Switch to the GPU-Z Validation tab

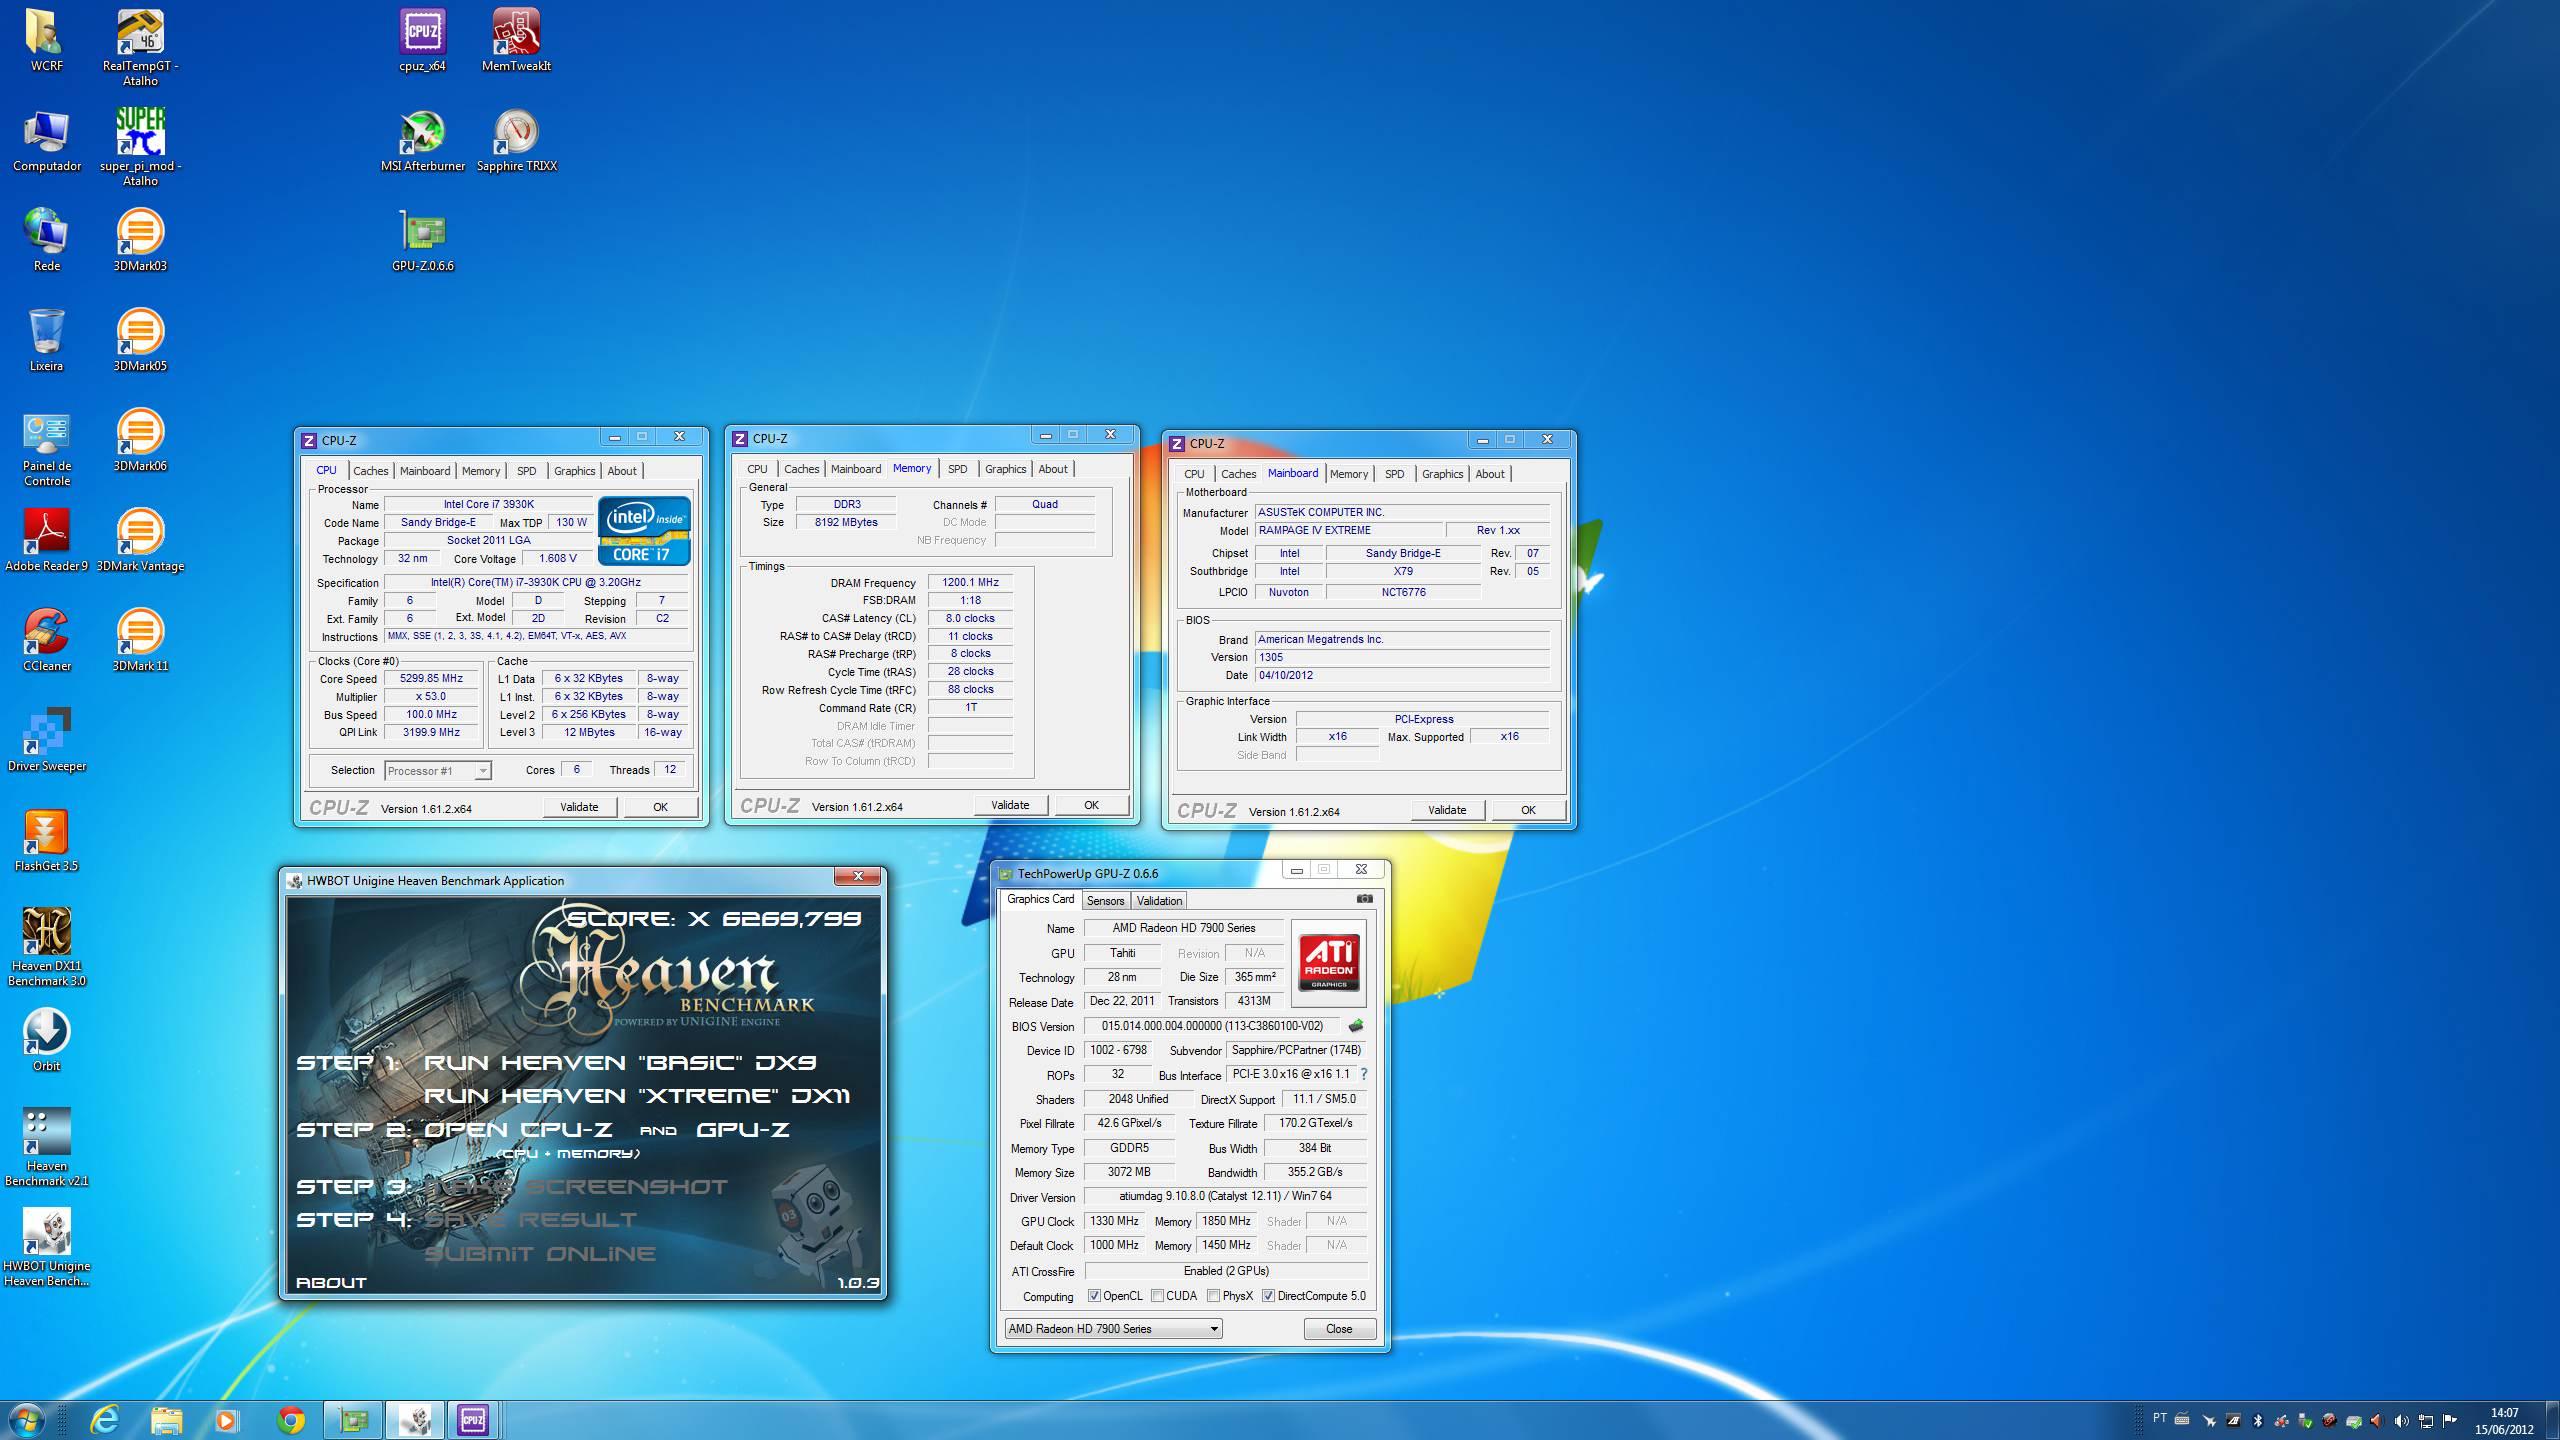(1159, 901)
